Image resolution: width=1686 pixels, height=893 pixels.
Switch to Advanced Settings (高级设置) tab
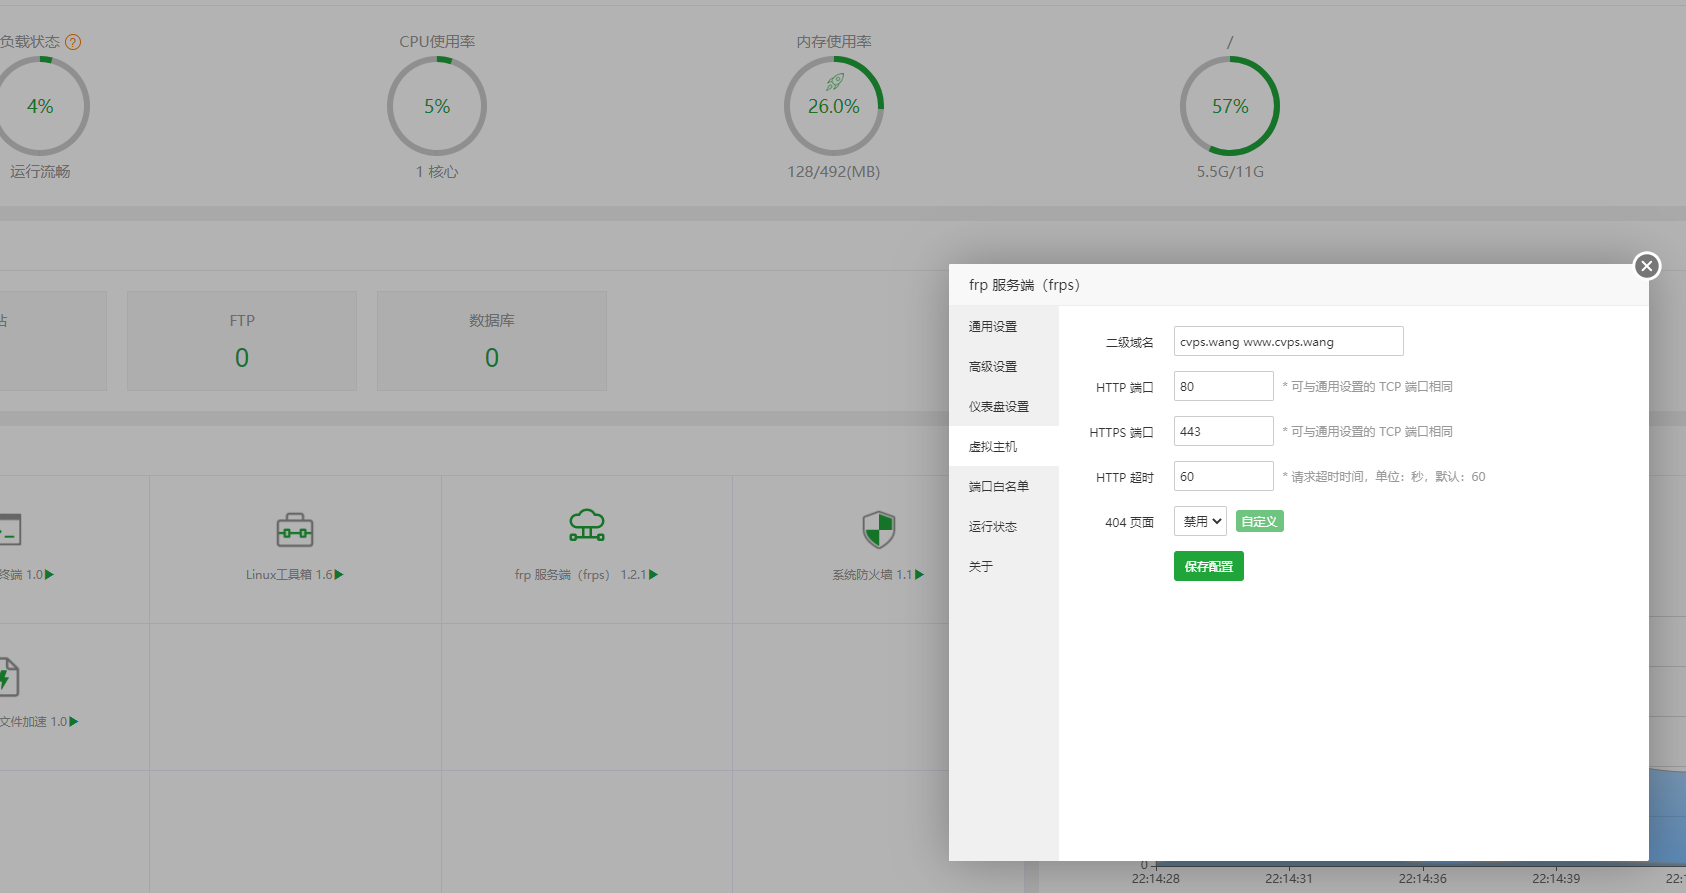coord(993,367)
